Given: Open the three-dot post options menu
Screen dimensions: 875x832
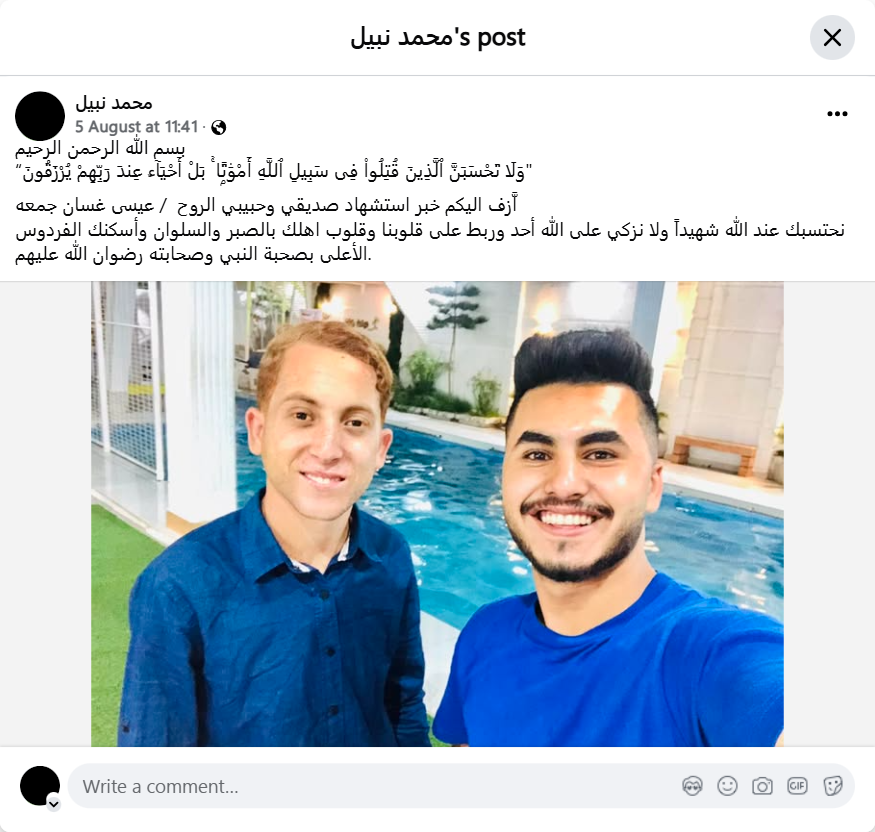Looking at the screenshot, I should 837,114.
